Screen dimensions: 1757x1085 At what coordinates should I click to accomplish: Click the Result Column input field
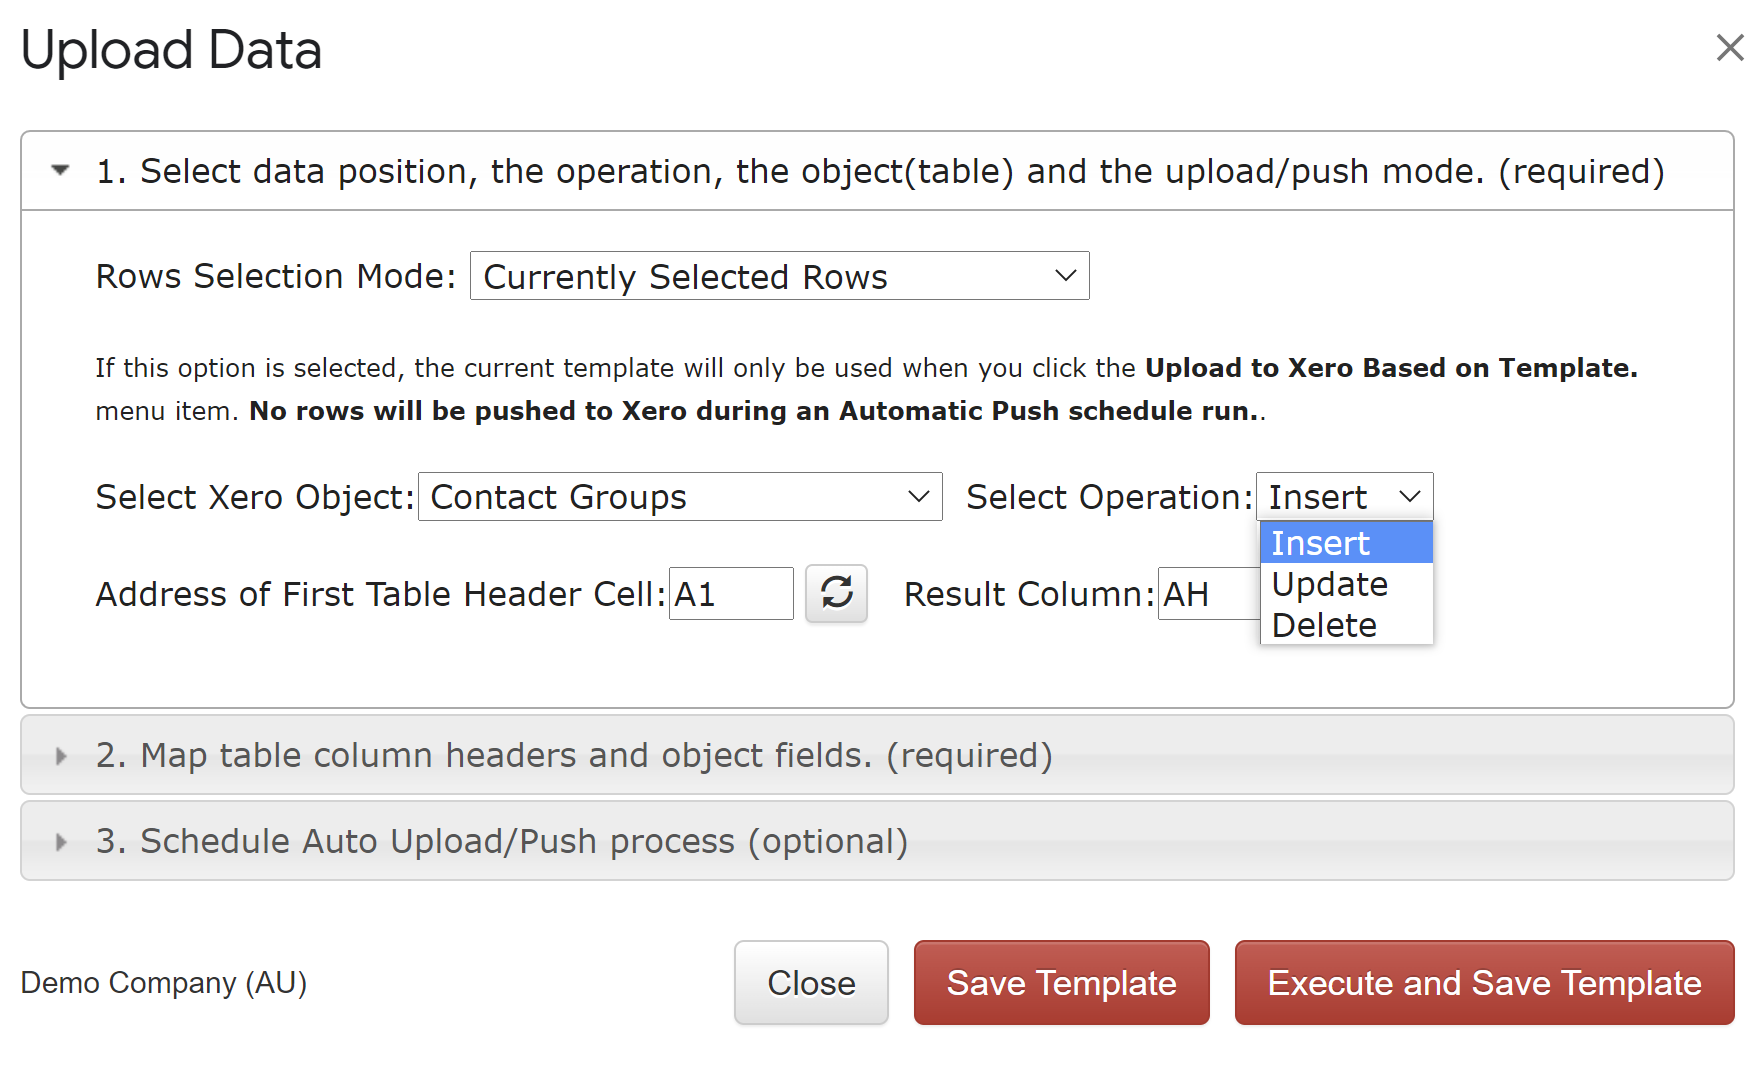[1209, 594]
